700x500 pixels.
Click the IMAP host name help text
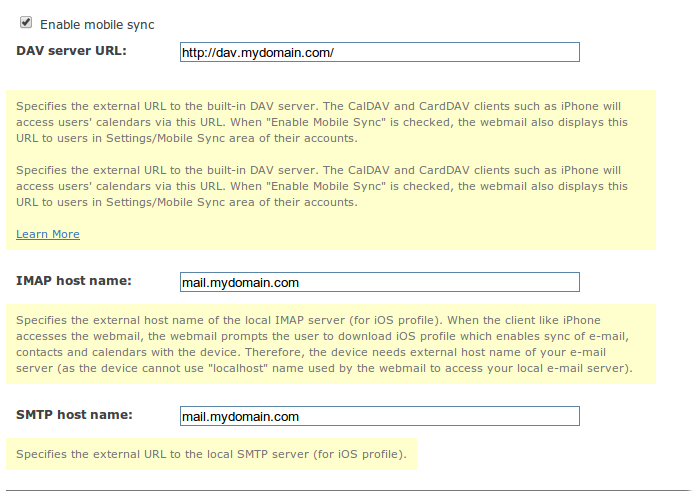click(x=322, y=344)
